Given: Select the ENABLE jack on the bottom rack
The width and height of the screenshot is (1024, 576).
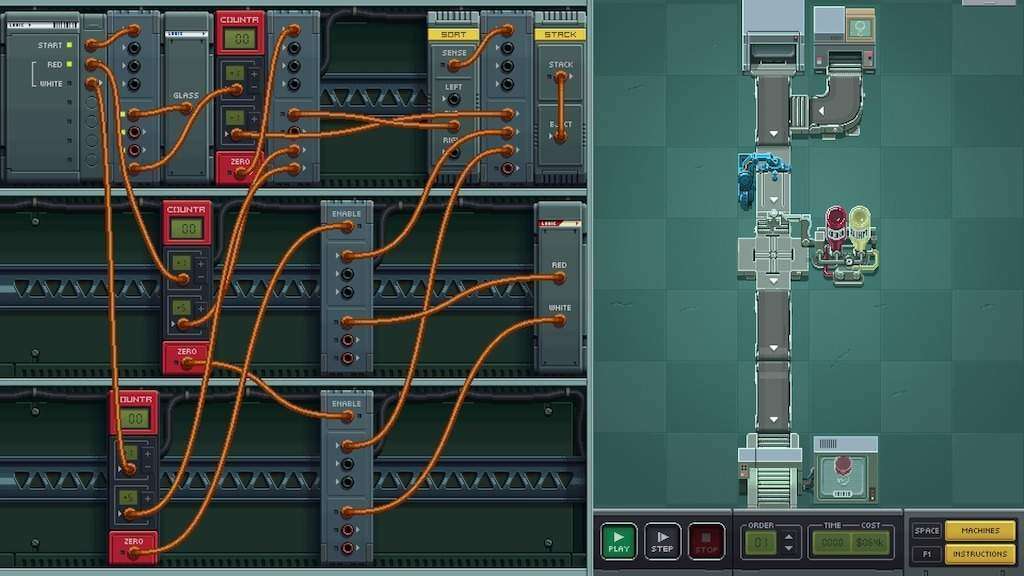Looking at the screenshot, I should click(347, 417).
